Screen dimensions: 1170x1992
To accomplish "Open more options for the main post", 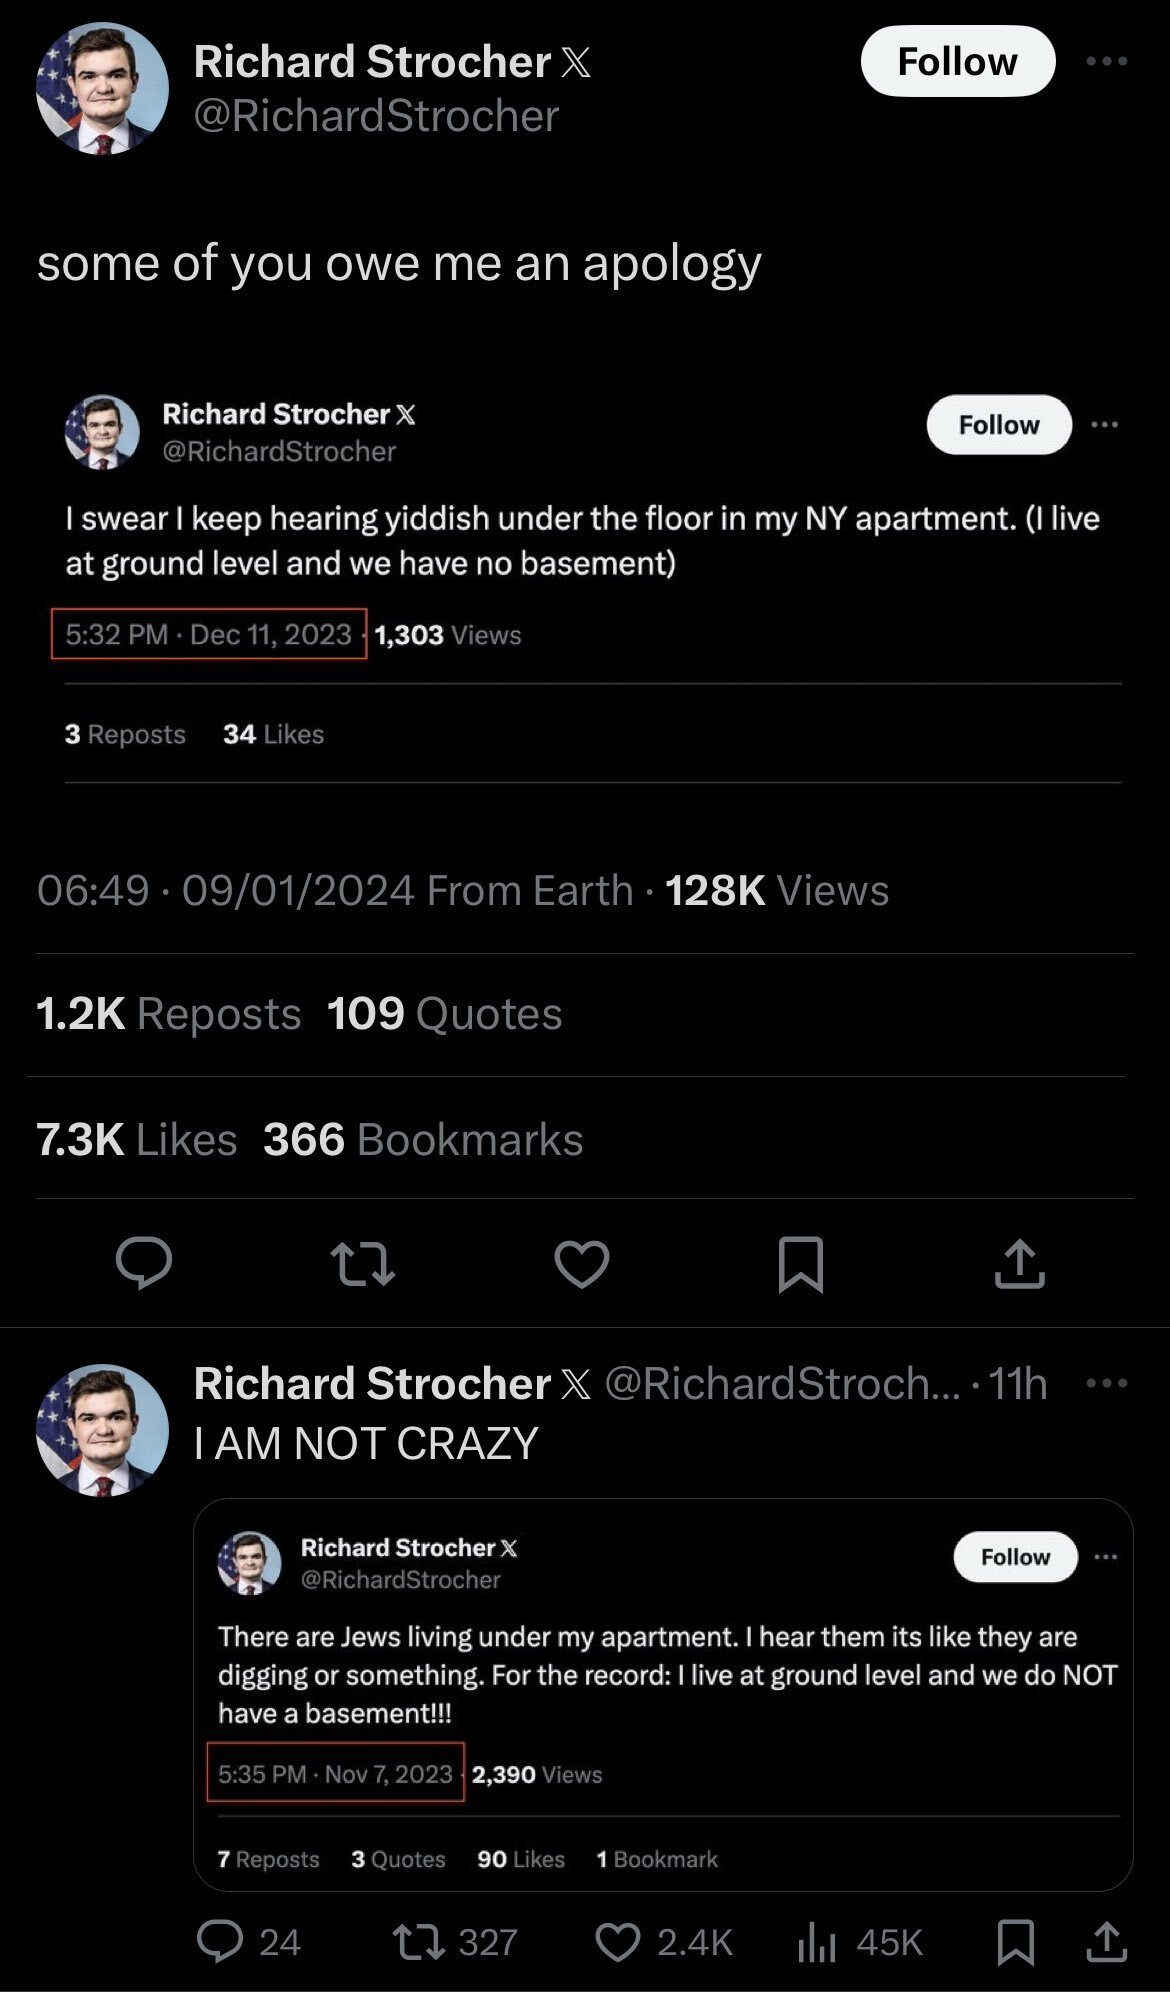I will (1106, 62).
